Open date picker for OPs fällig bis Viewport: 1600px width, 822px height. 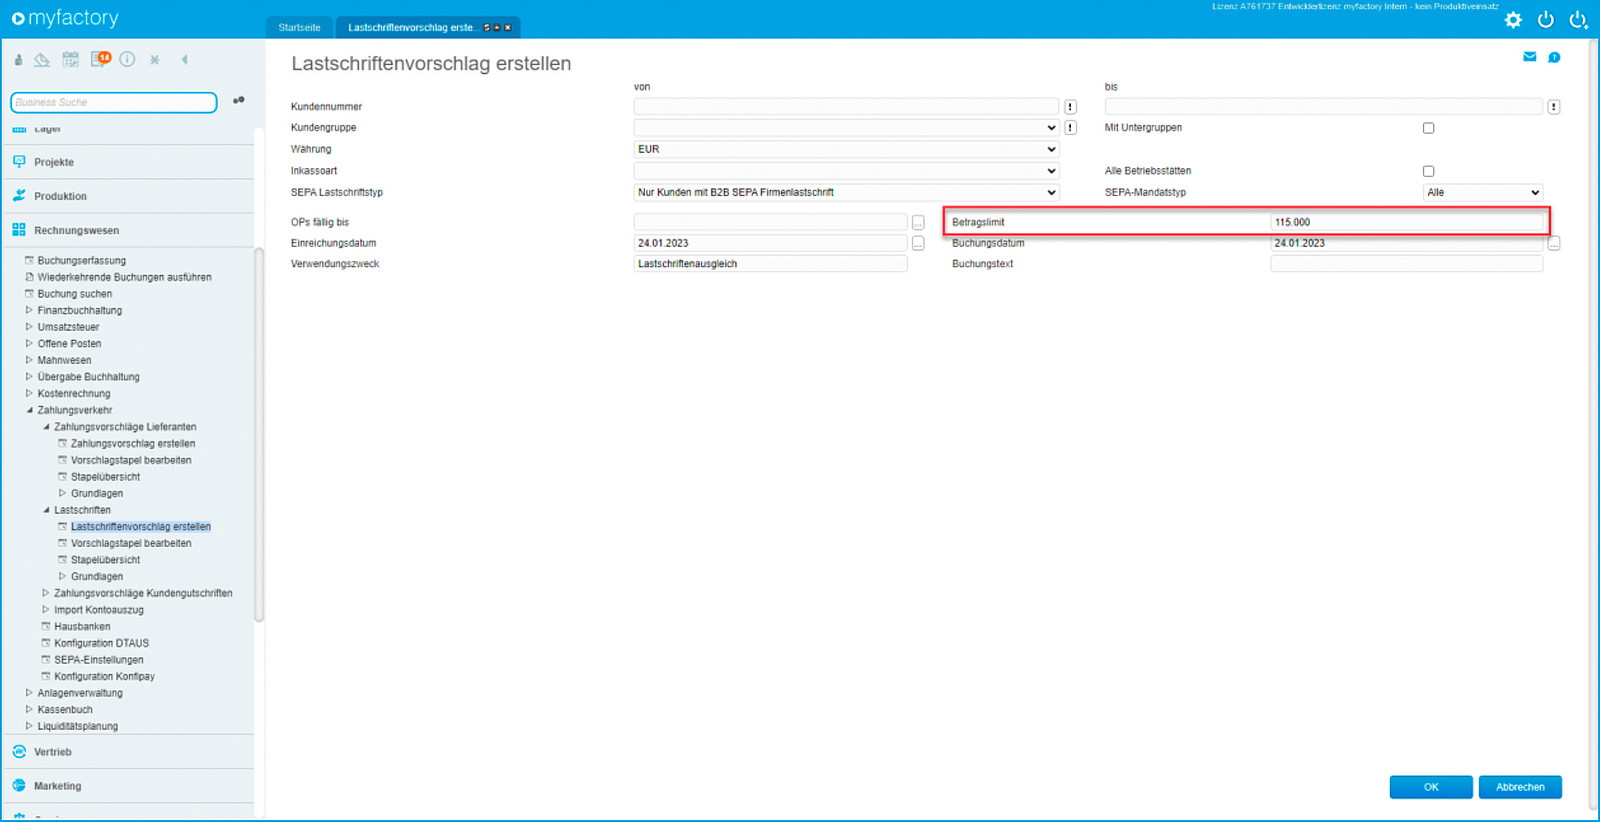(x=918, y=222)
